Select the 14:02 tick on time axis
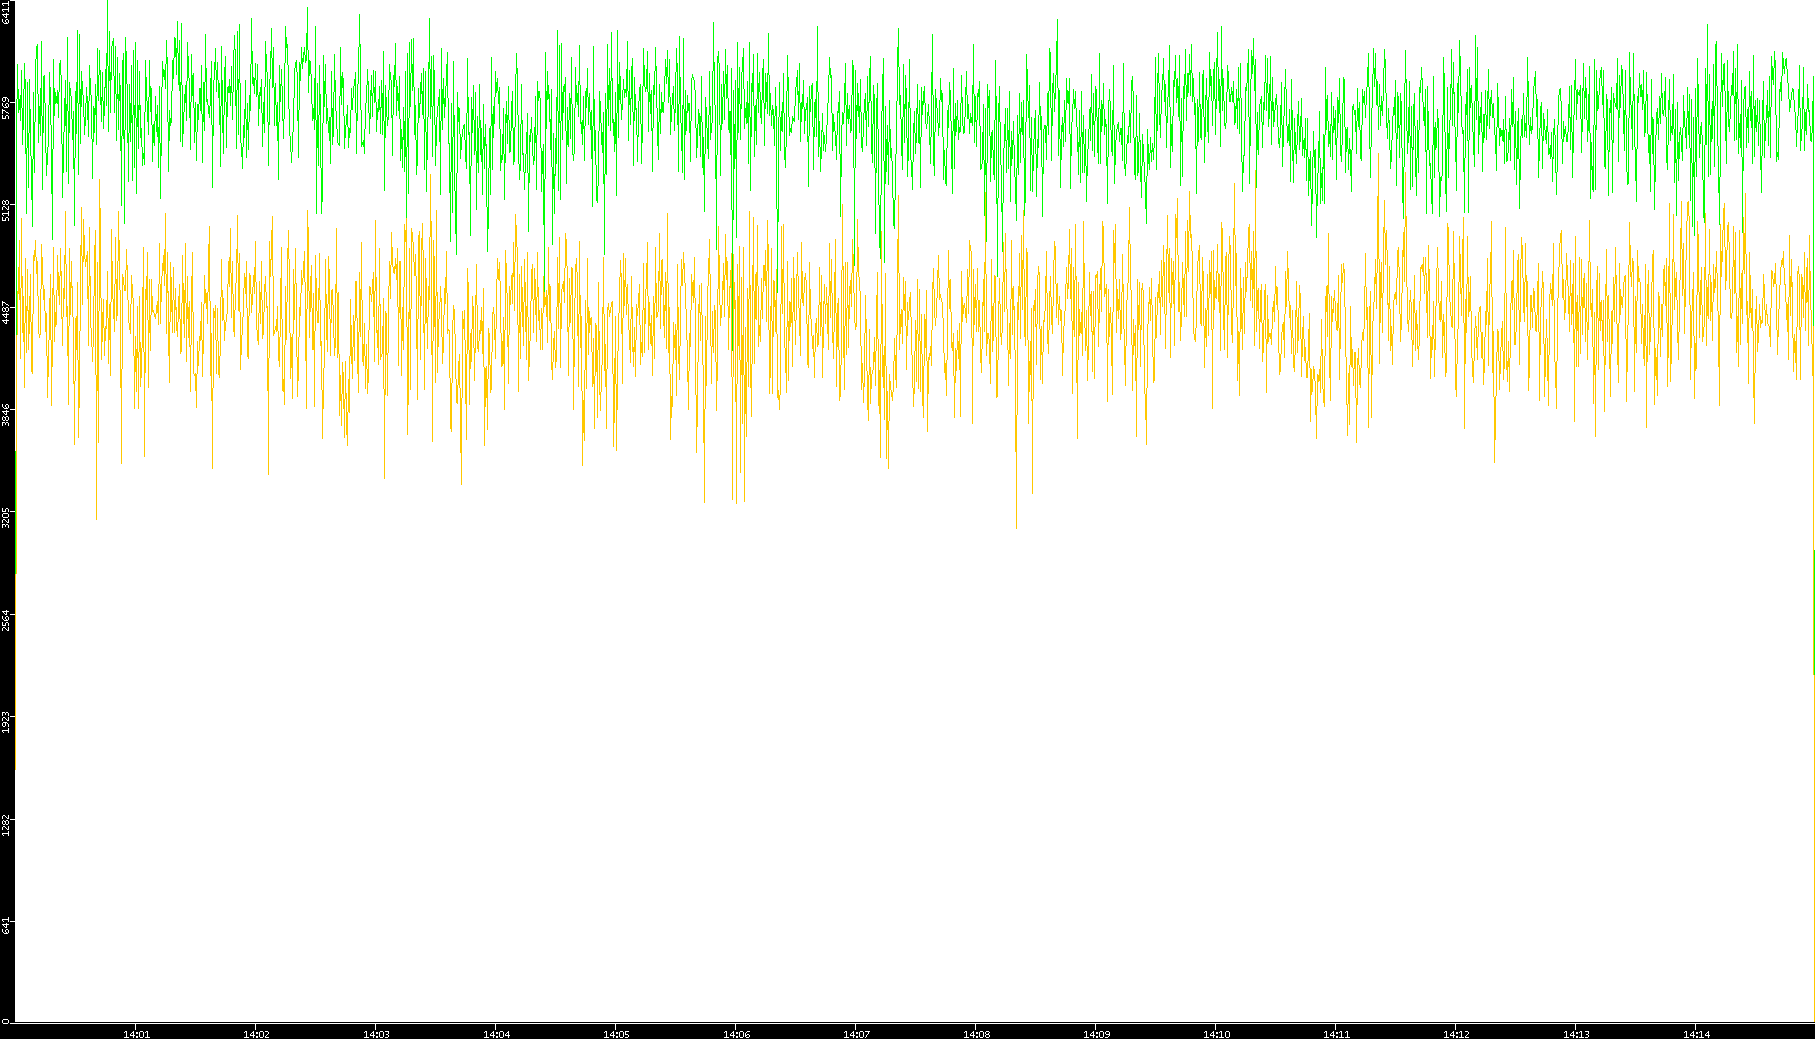The width and height of the screenshot is (1815, 1039). tap(256, 1033)
